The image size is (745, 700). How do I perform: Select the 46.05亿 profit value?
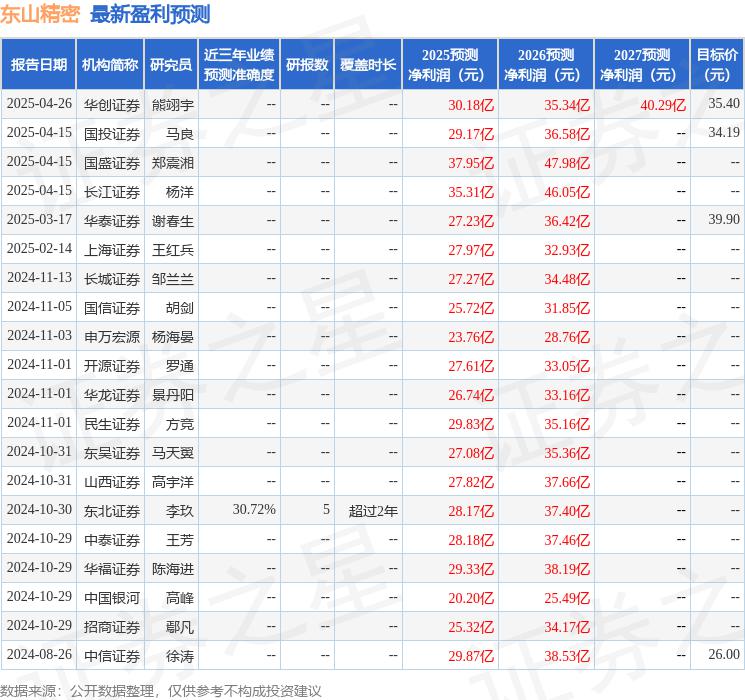[567, 192]
